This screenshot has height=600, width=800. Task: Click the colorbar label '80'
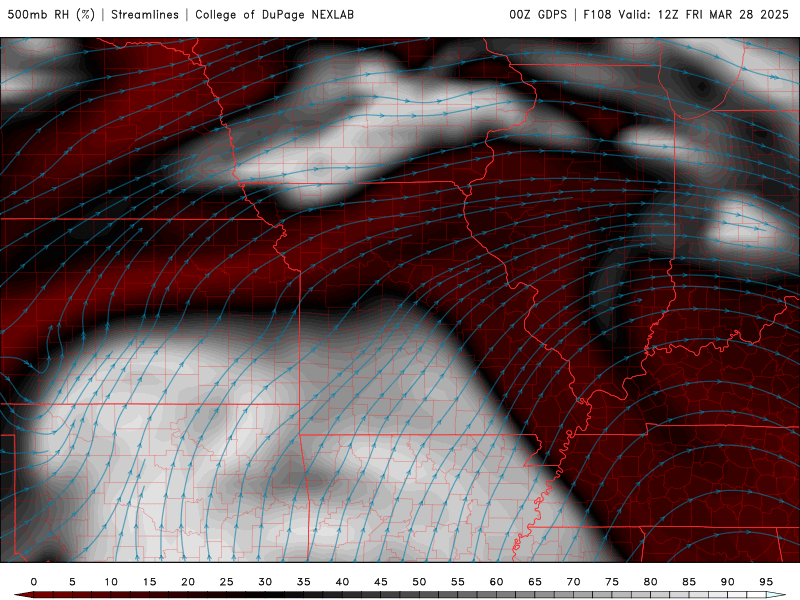point(651,582)
